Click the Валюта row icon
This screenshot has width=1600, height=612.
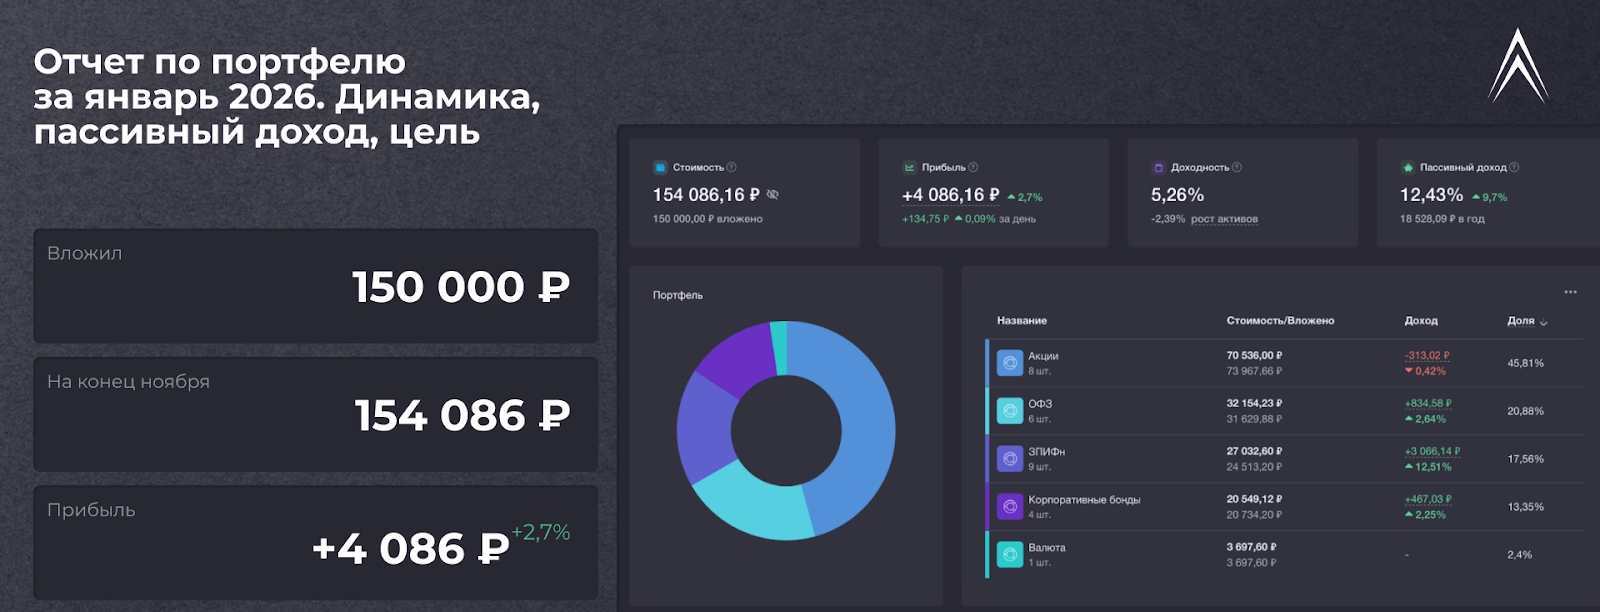[1010, 555]
